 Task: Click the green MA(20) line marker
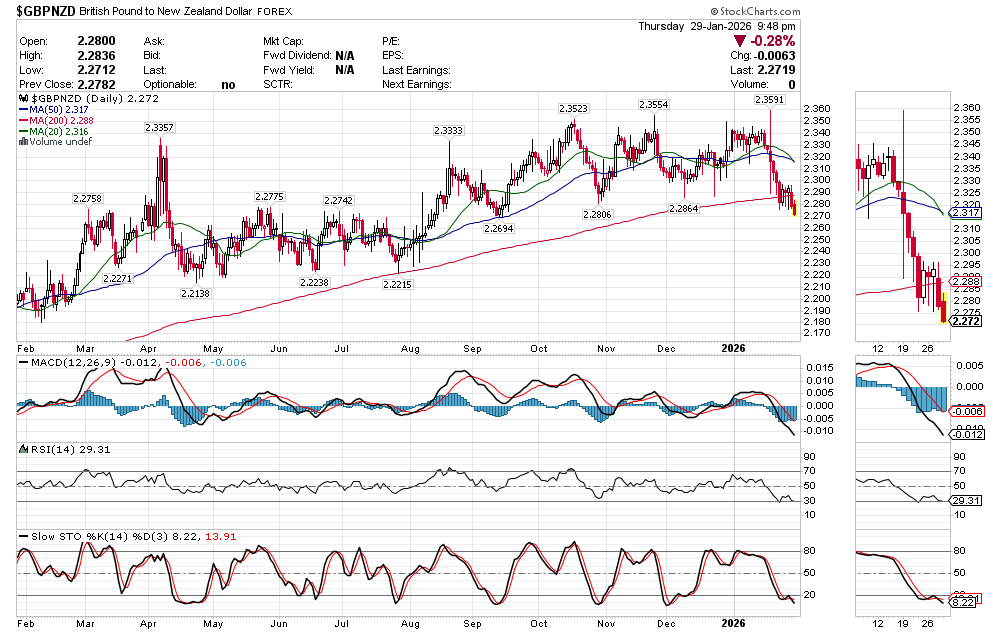point(24,131)
